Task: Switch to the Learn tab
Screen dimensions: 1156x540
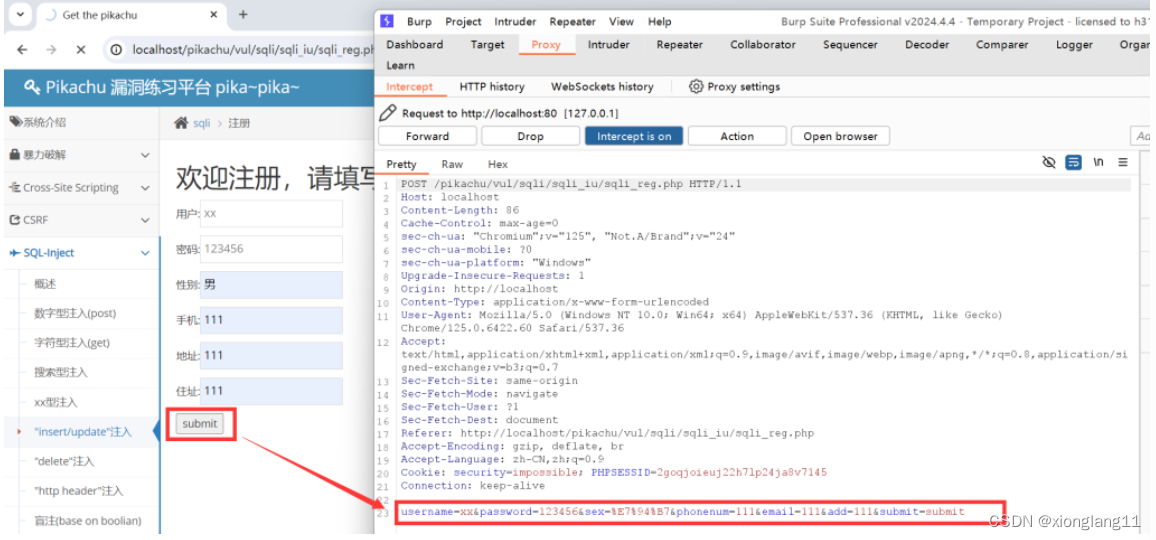Action: [x=400, y=66]
